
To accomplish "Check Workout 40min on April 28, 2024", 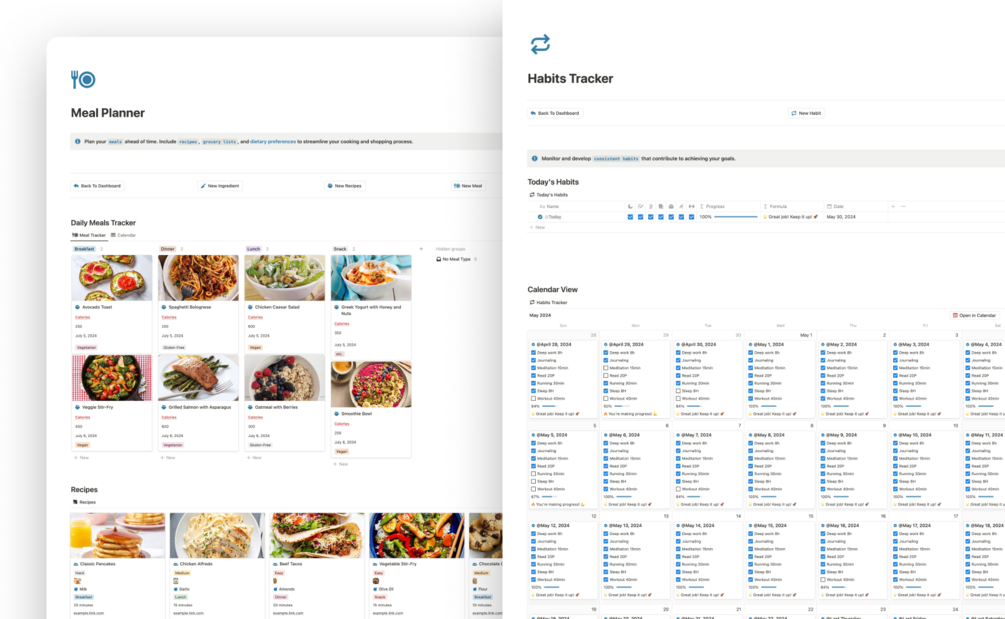I will pos(533,399).
